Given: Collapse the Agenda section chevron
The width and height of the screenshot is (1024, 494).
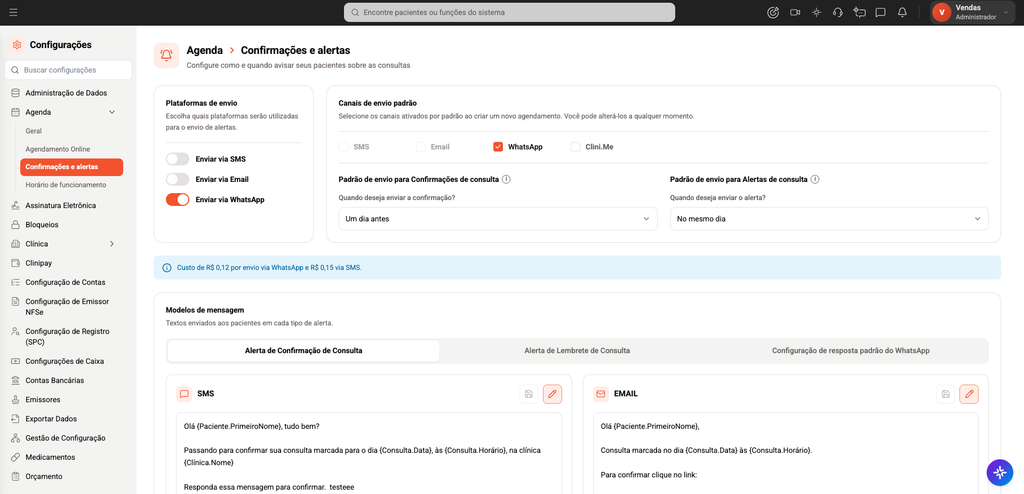Looking at the screenshot, I should click(112, 112).
